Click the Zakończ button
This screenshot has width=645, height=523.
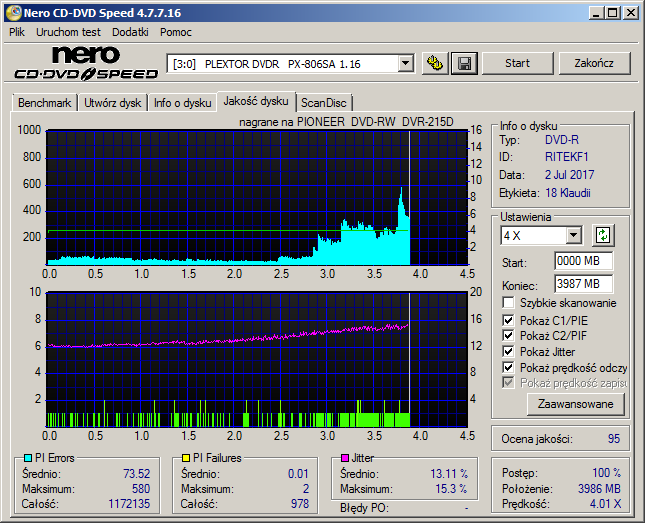(x=594, y=63)
